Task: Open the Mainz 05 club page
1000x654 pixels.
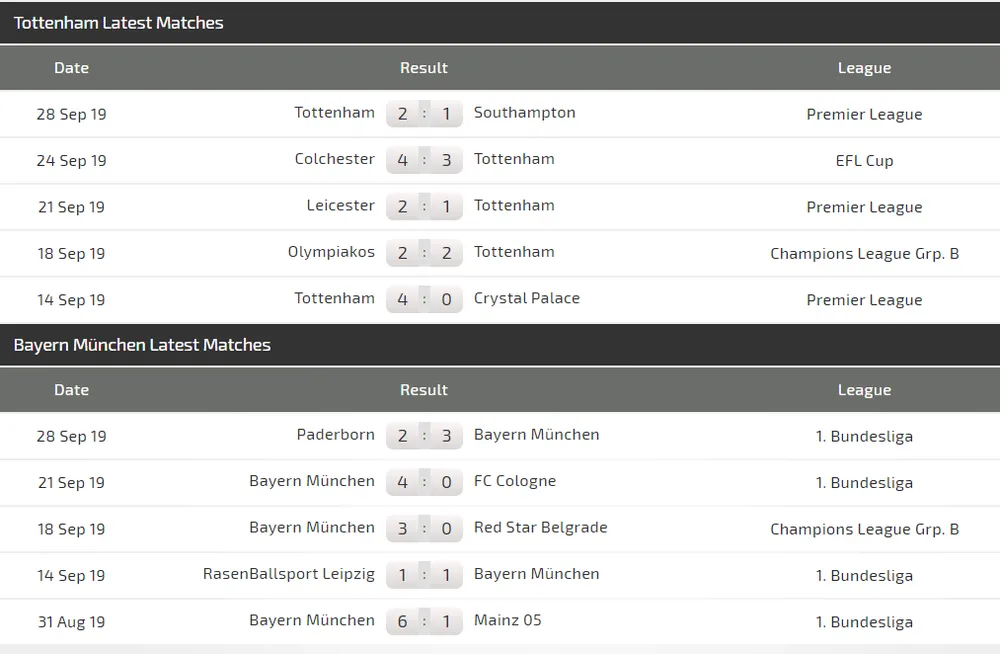Action: (x=507, y=620)
